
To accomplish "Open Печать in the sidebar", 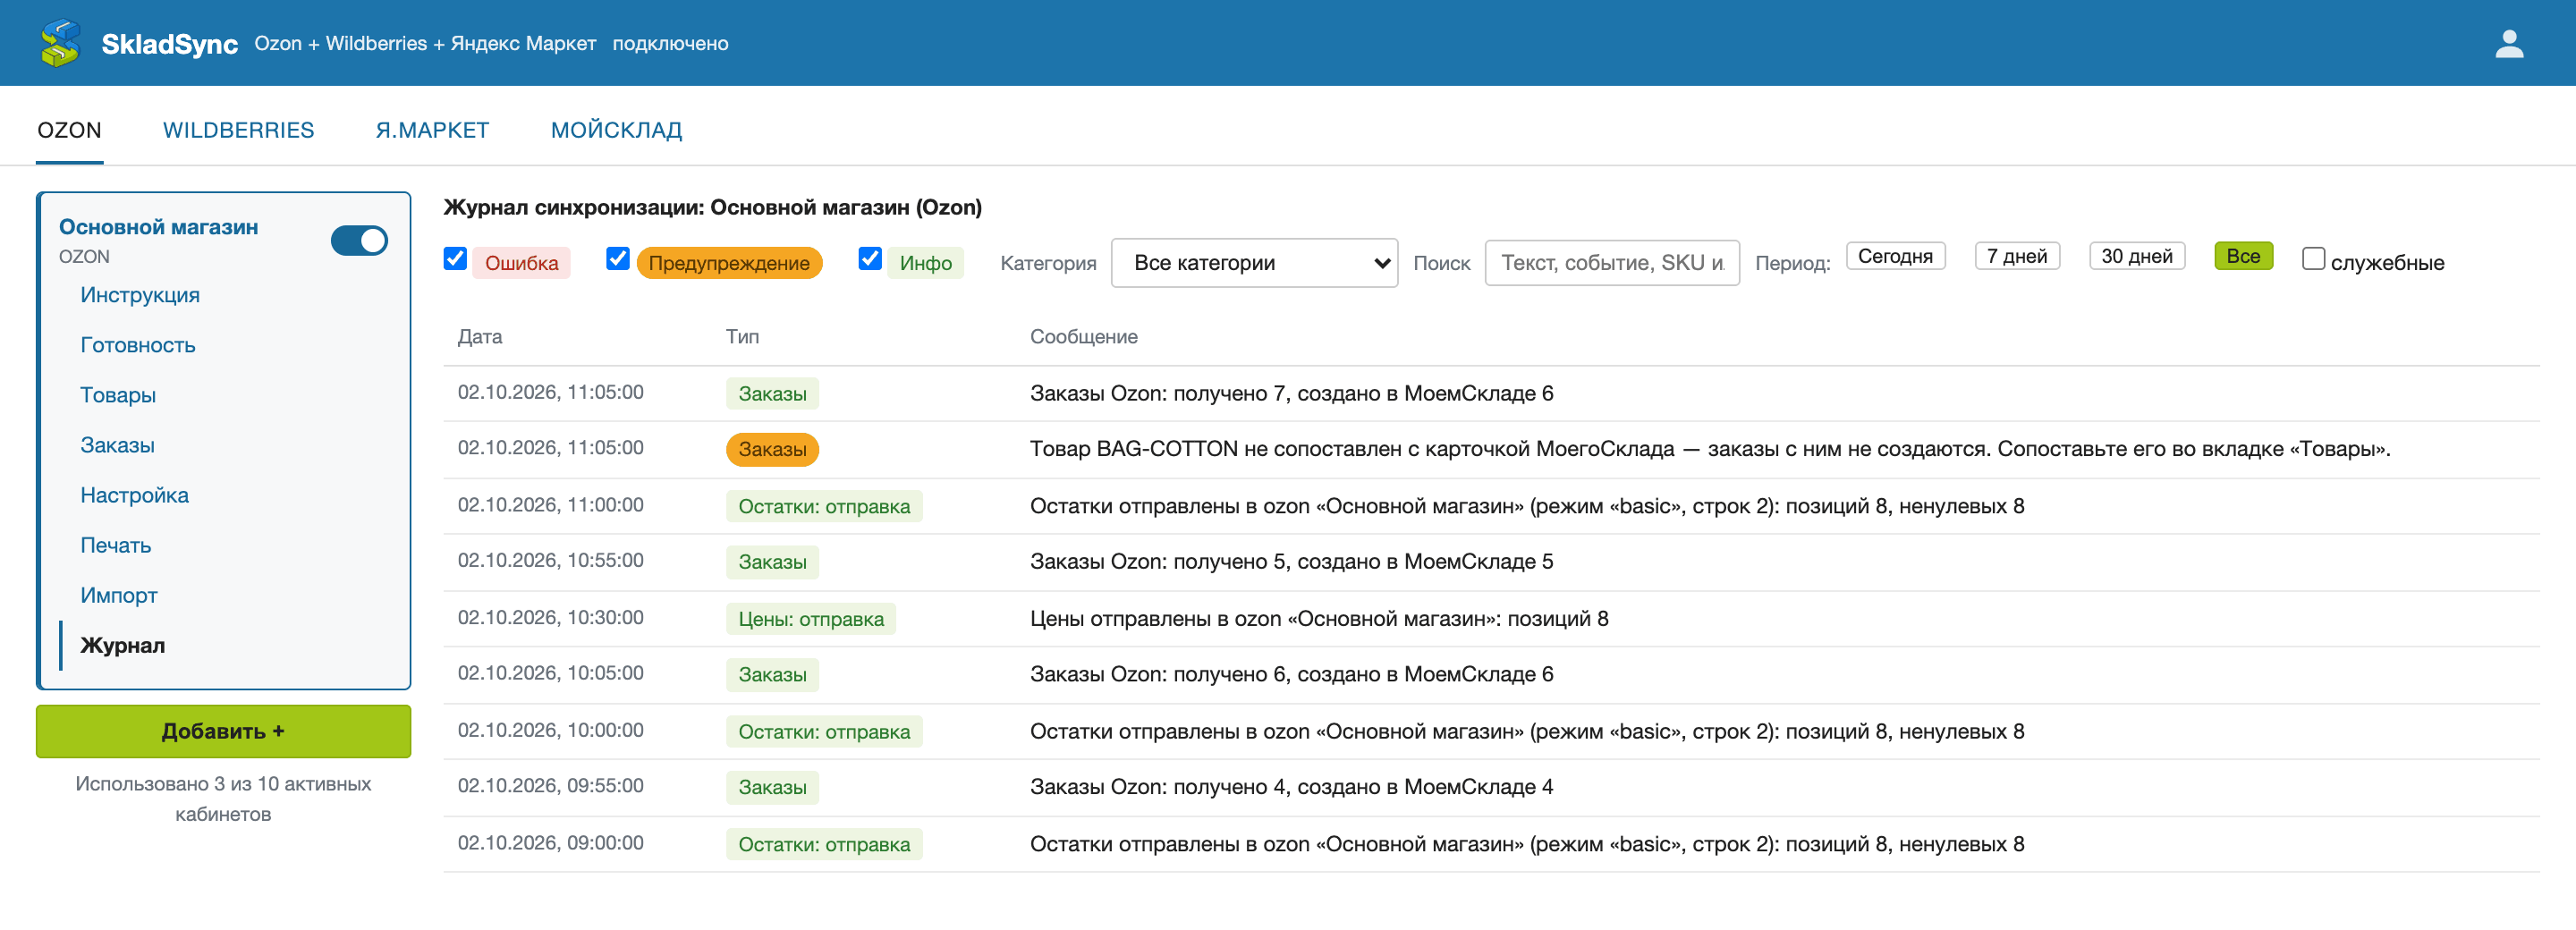I will (116, 545).
